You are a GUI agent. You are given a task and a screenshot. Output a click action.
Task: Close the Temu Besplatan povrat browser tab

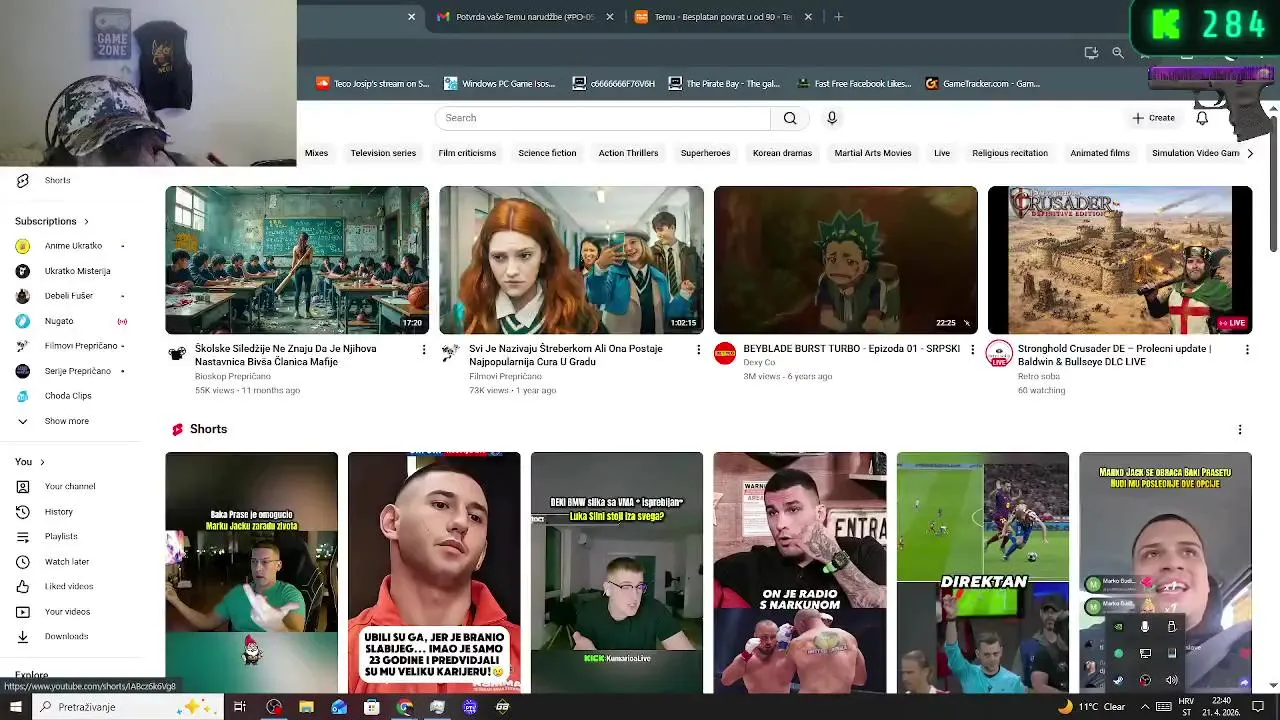(x=808, y=17)
